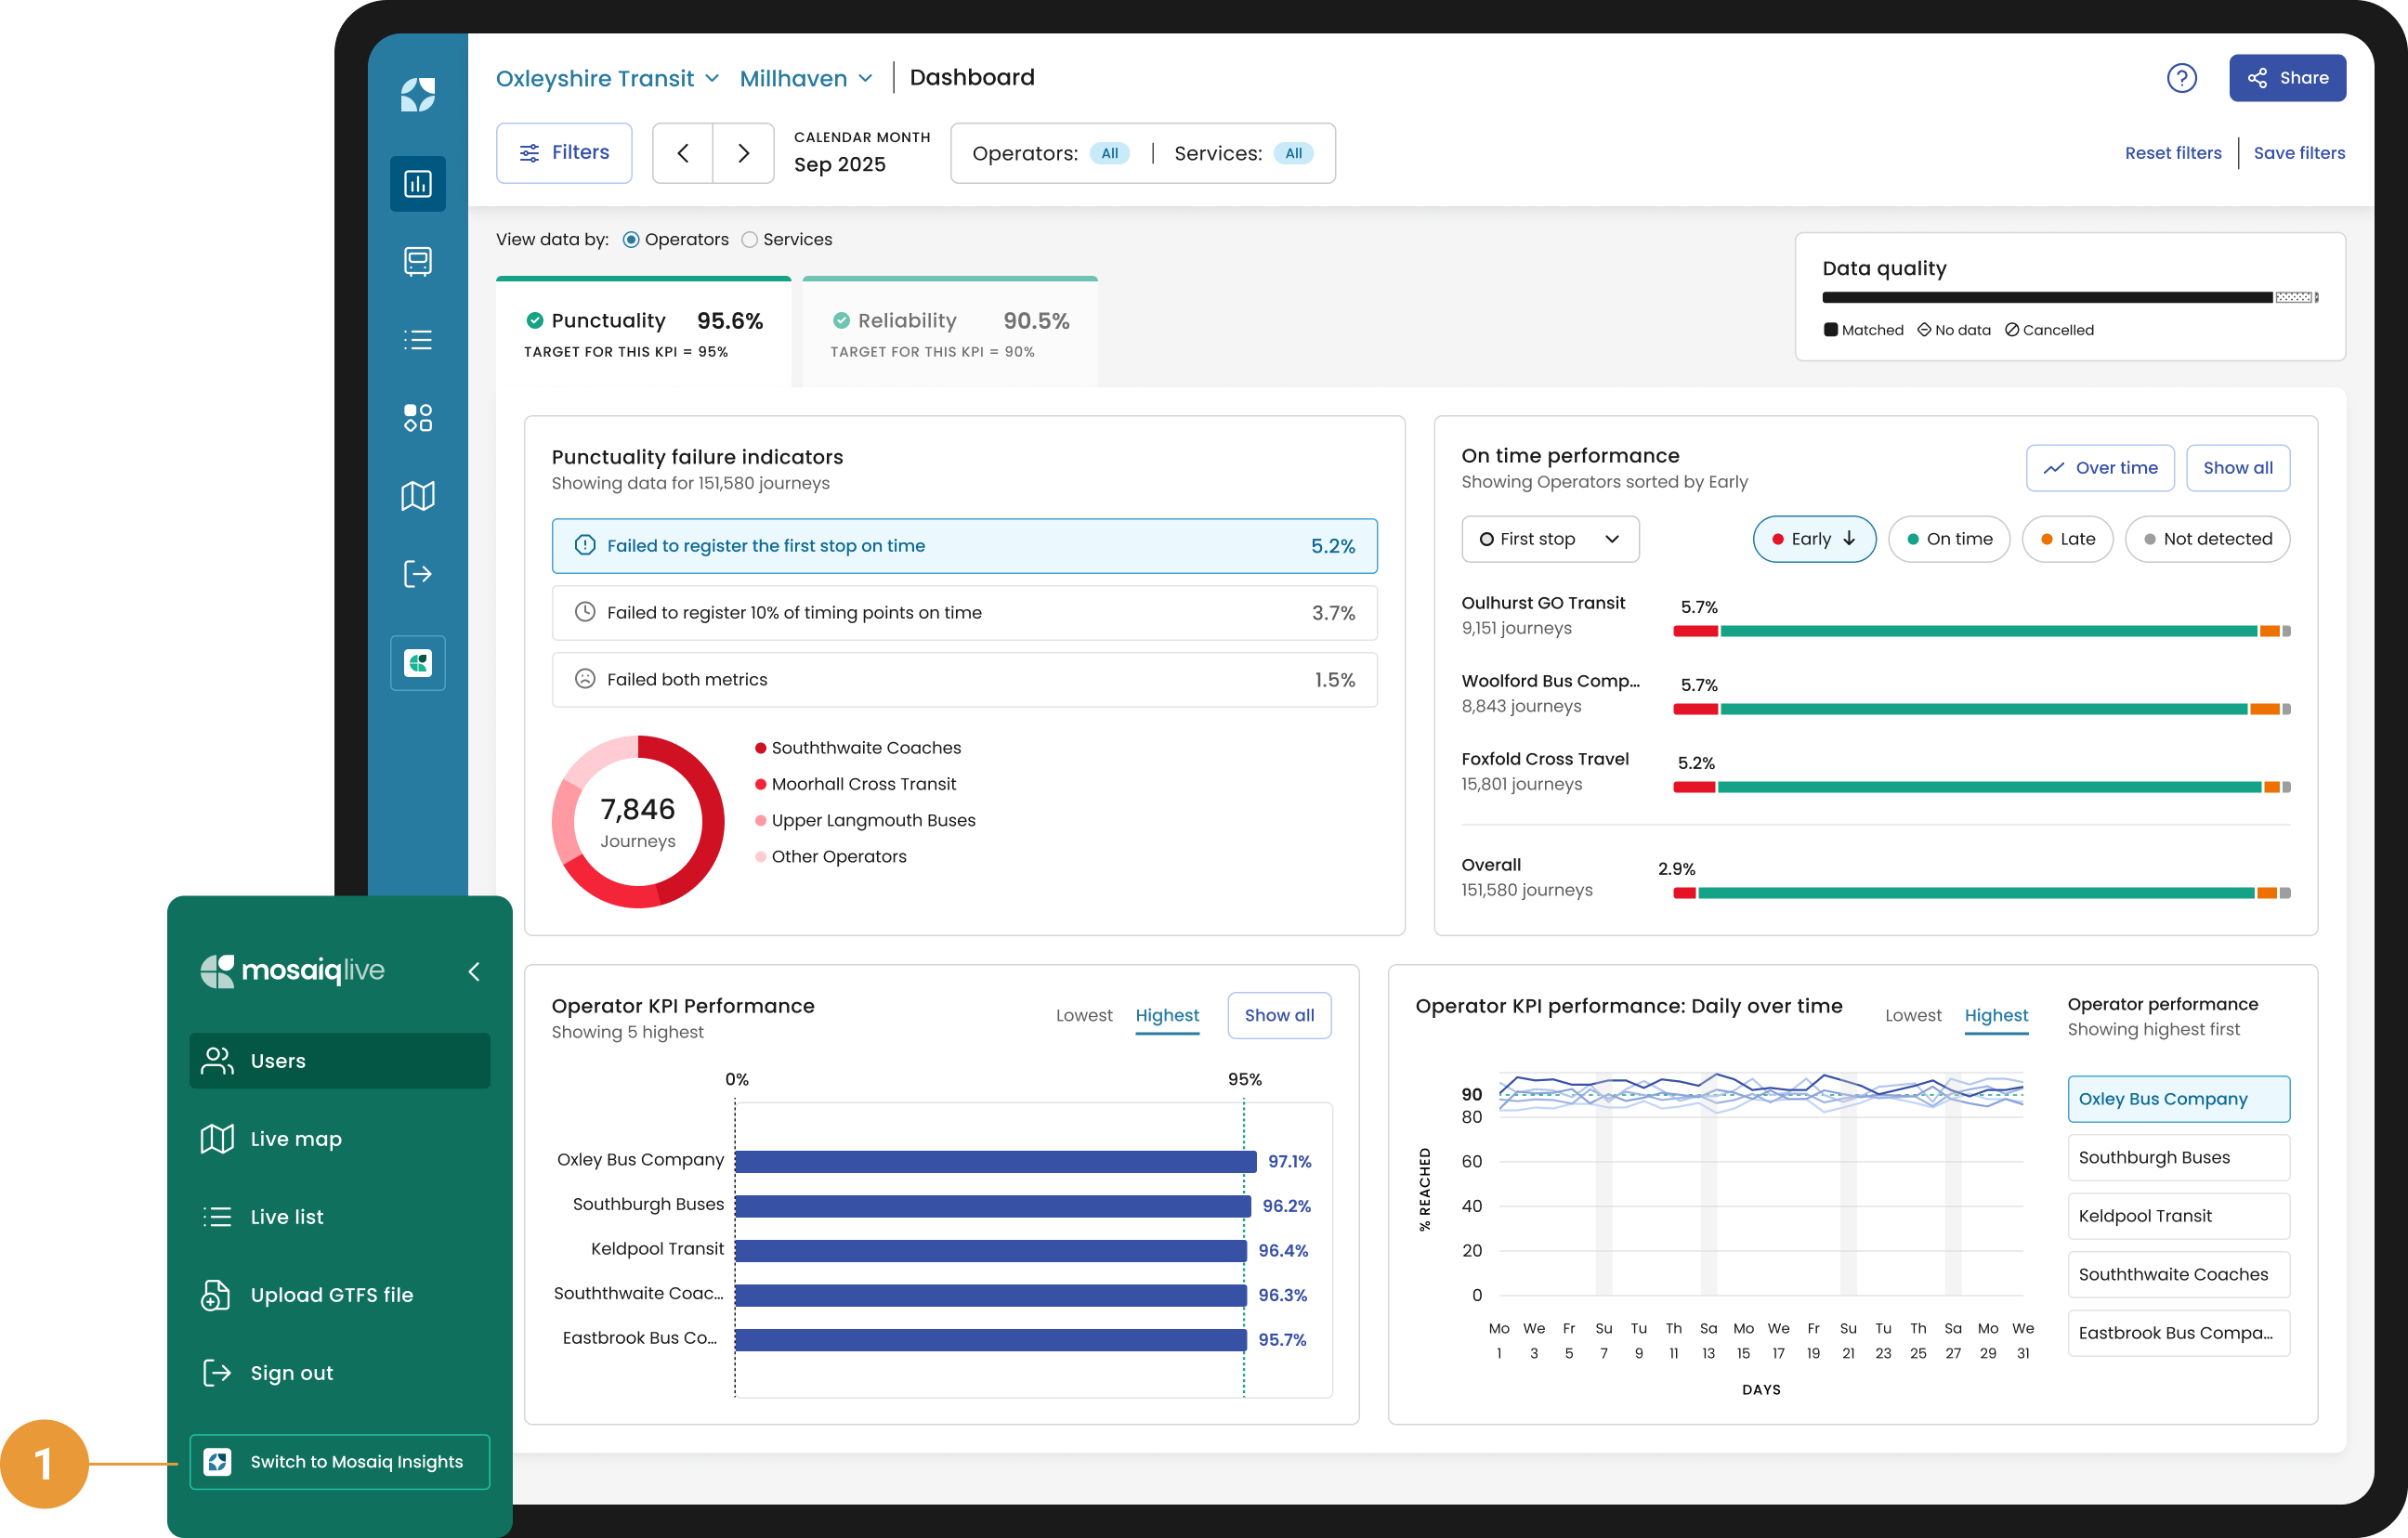Viewport: 2408px width, 1538px height.
Task: Click the Share button
Action: point(2286,78)
